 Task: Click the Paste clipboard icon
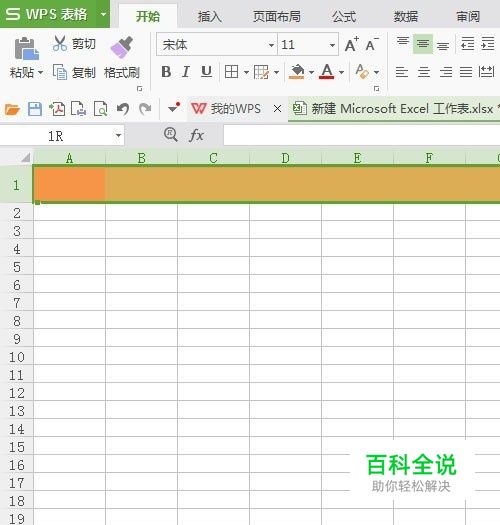[x=26, y=49]
